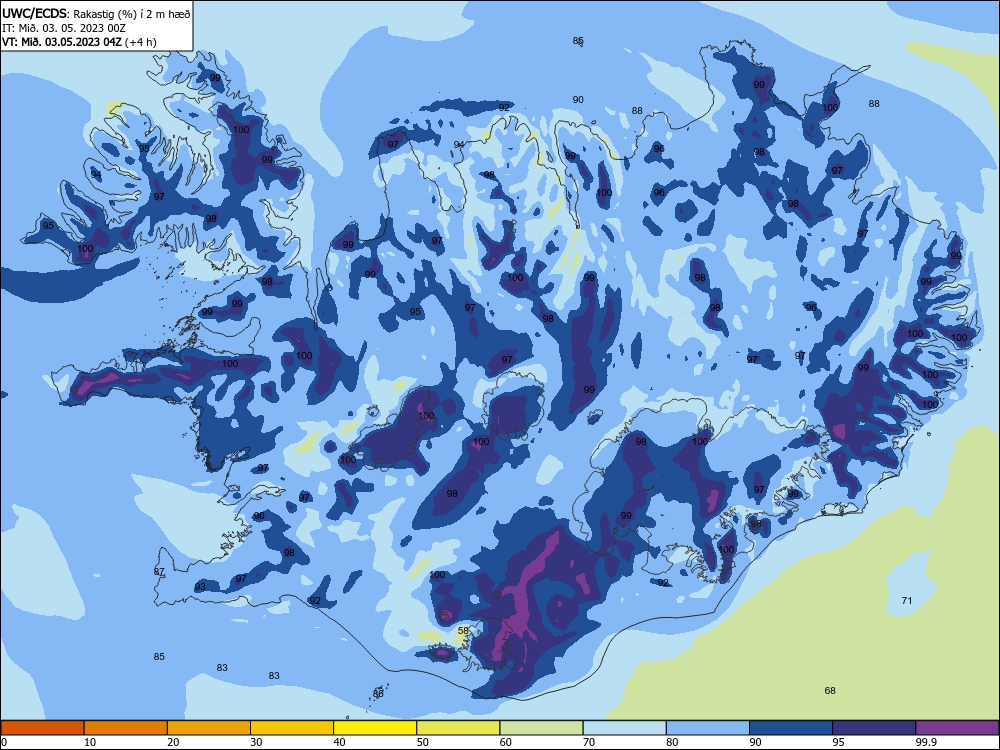Viewport: 1000px width, 750px height.
Task: Click the '99.9' legend scale label
Action: pyautogui.click(x=926, y=742)
